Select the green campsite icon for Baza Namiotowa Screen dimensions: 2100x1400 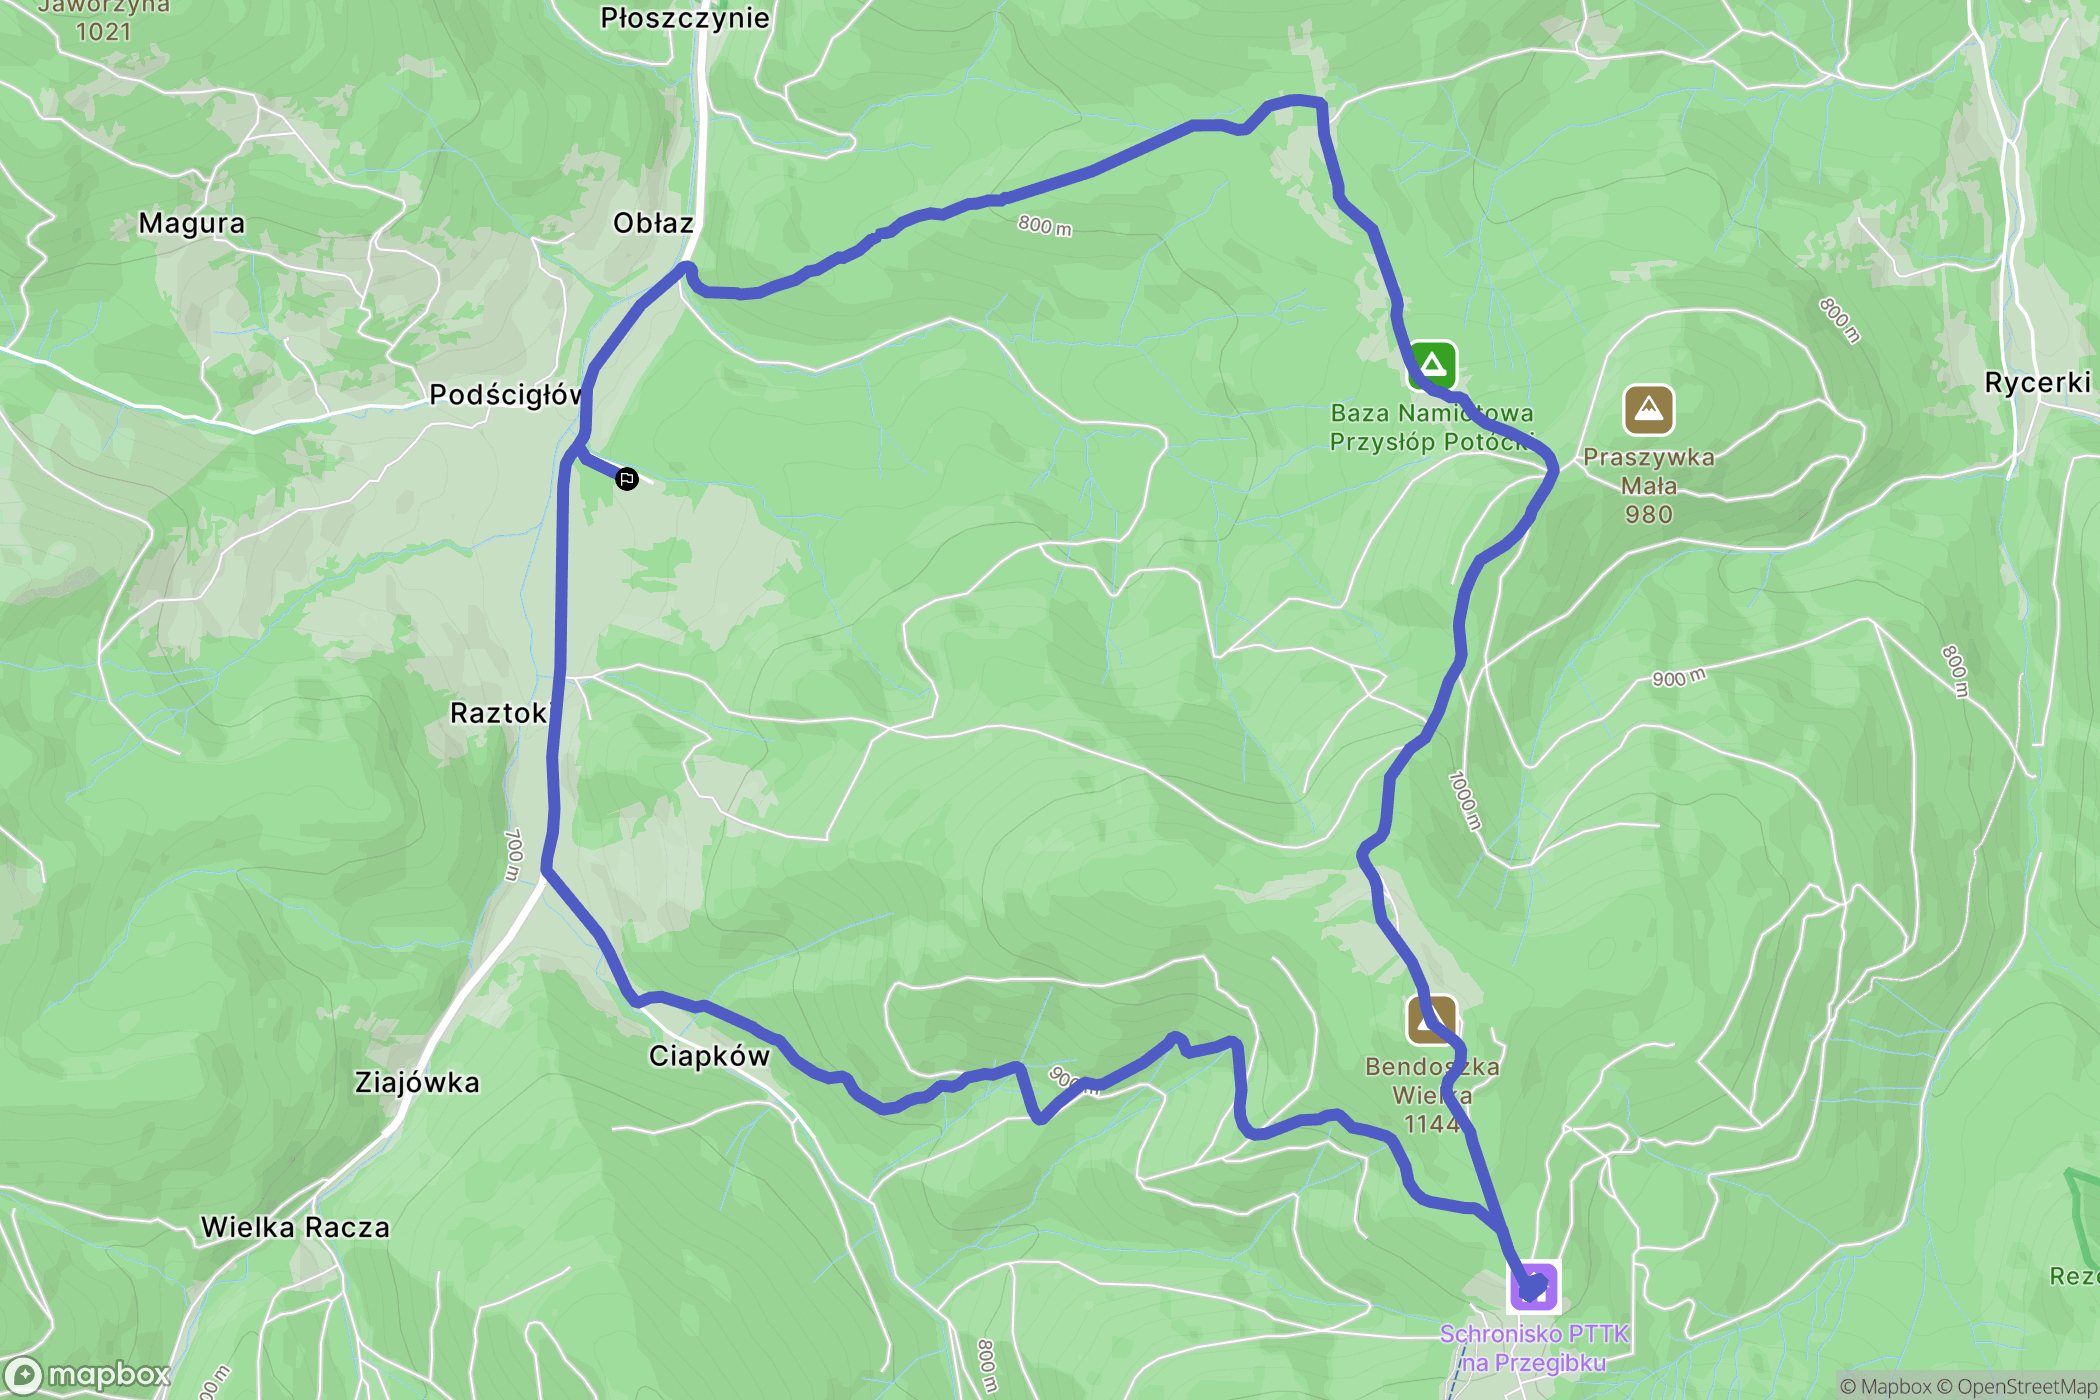point(1432,365)
